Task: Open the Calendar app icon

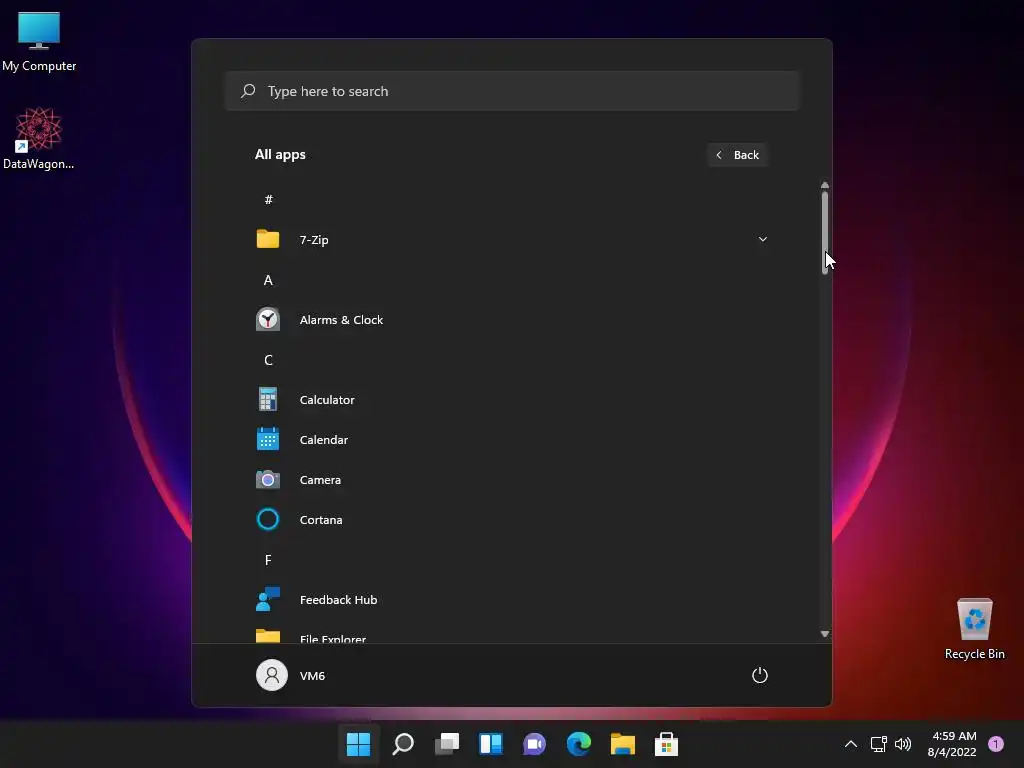Action: click(x=268, y=439)
